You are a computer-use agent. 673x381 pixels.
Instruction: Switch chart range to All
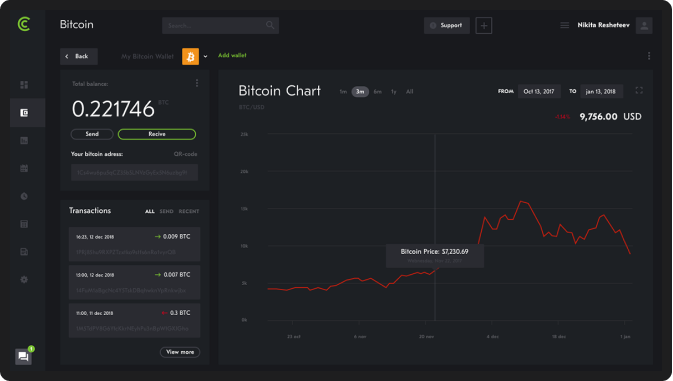coord(409,91)
